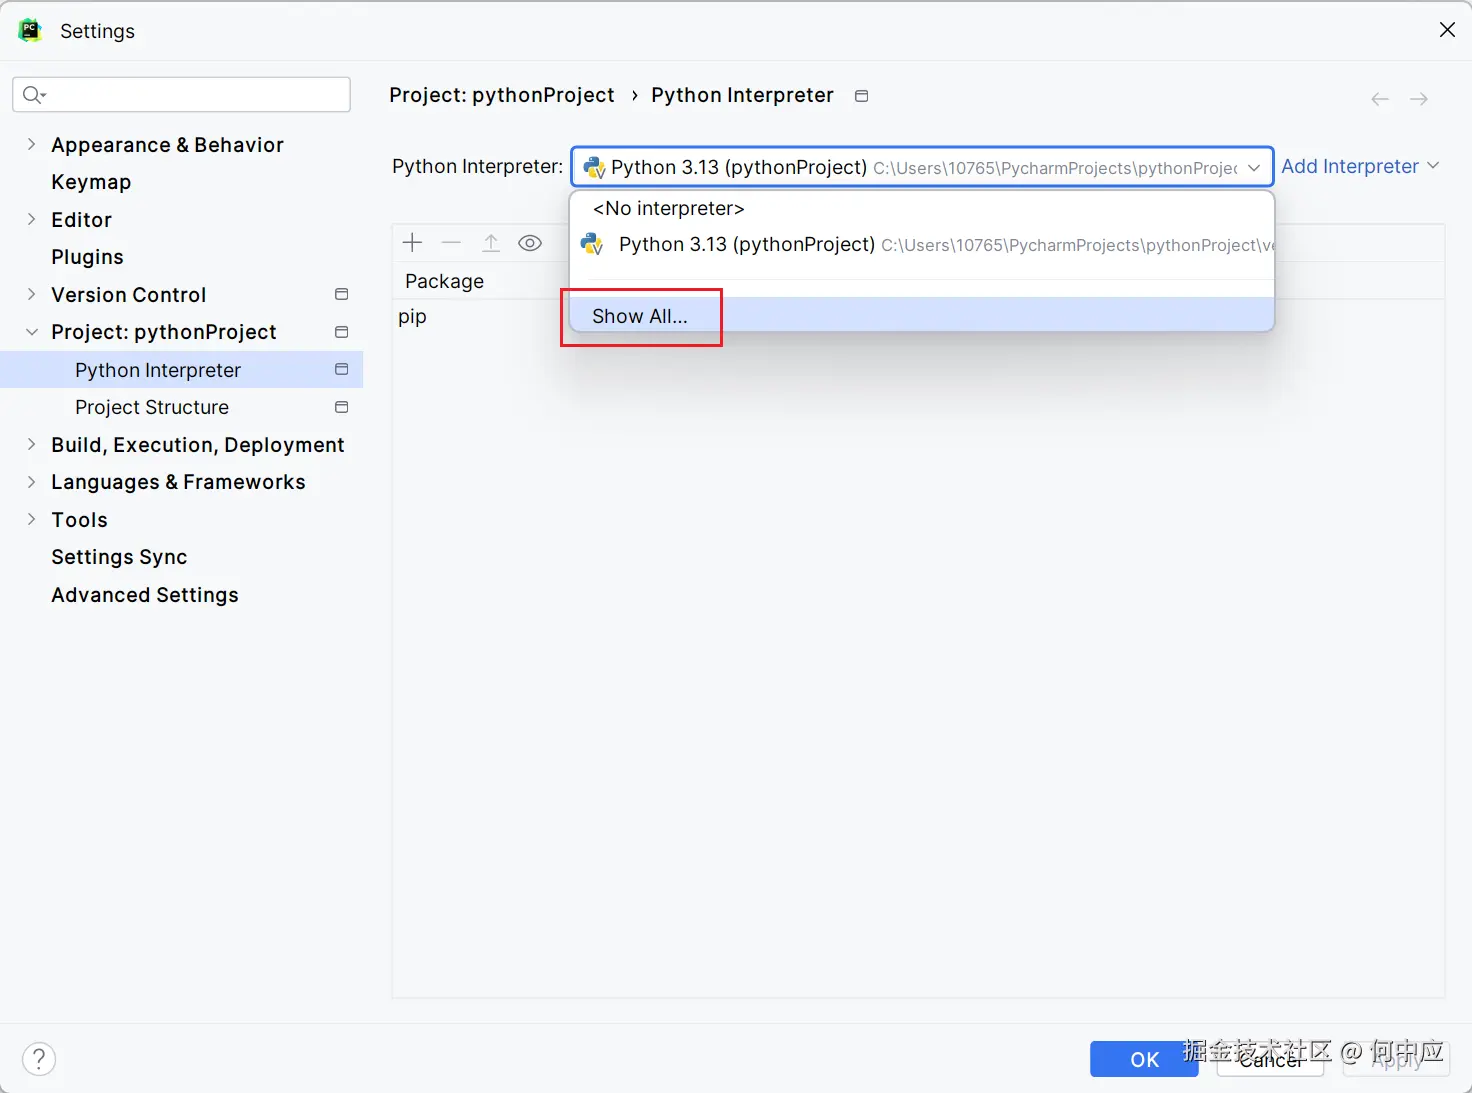This screenshot has width=1472, height=1093.
Task: Select Show All... in interpreter list
Action: click(x=640, y=316)
